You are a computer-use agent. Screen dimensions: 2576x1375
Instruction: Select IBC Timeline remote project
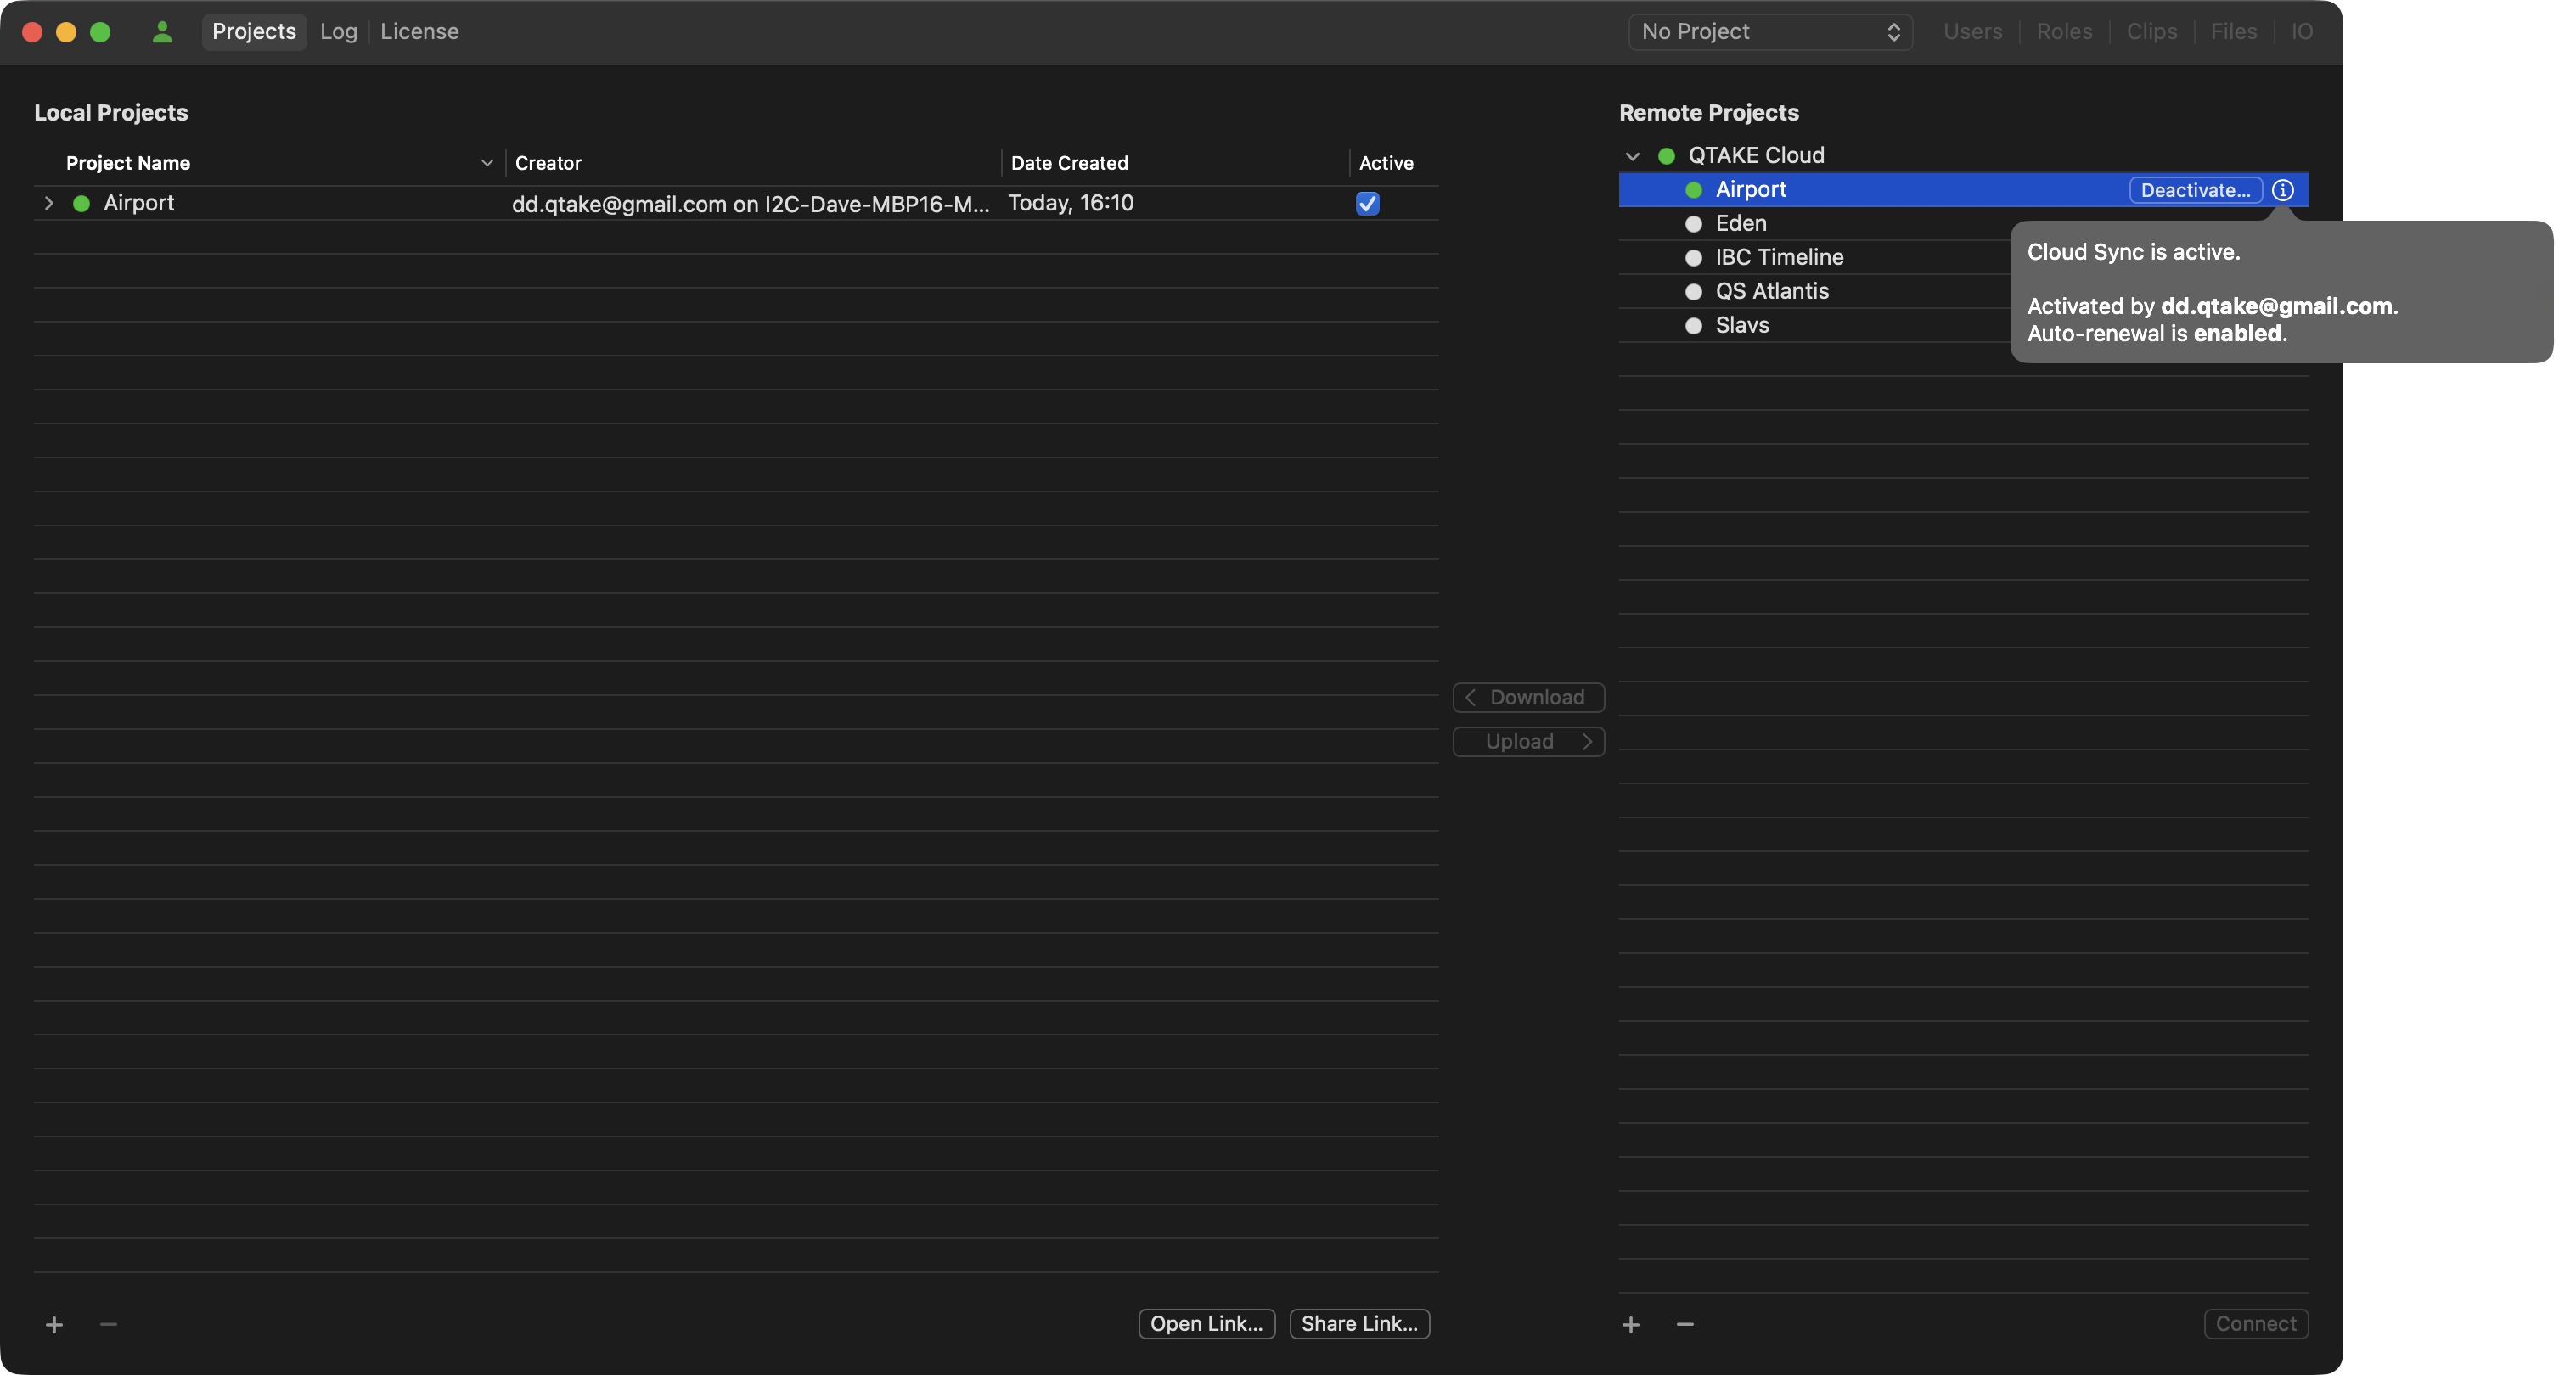1779,257
